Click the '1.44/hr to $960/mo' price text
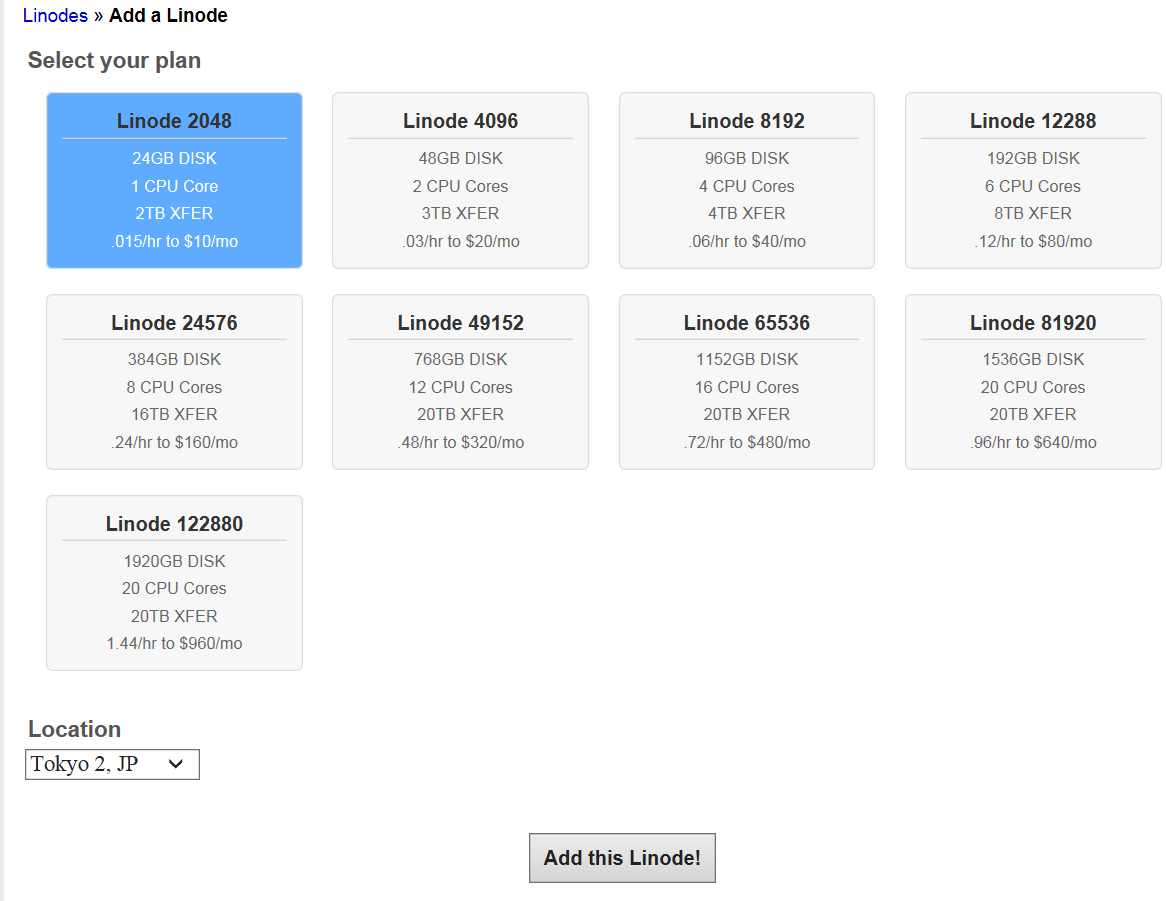This screenshot has height=901, width=1166. pos(175,643)
